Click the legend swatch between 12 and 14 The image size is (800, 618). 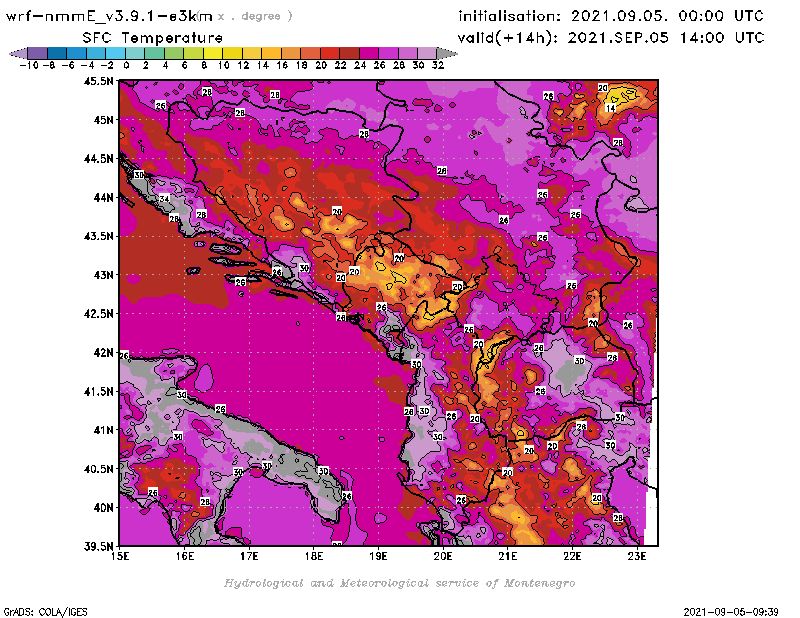click(252, 53)
